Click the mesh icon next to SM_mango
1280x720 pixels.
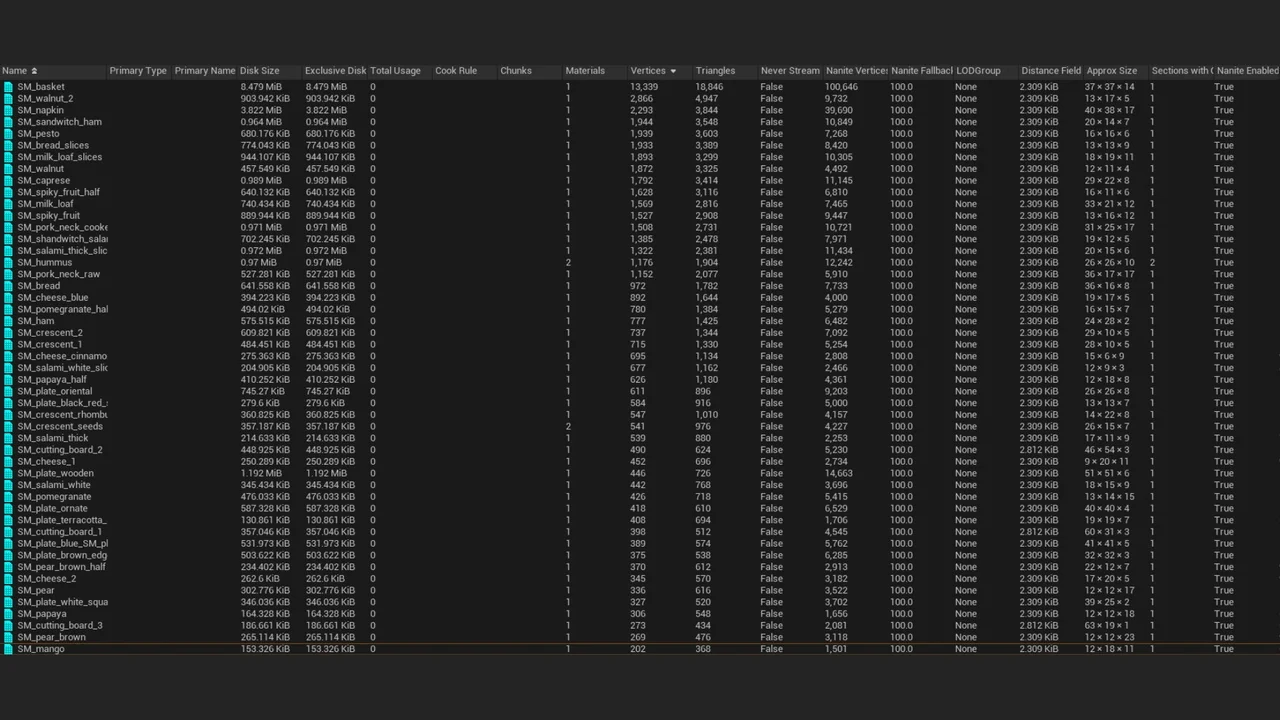click(x=8, y=649)
